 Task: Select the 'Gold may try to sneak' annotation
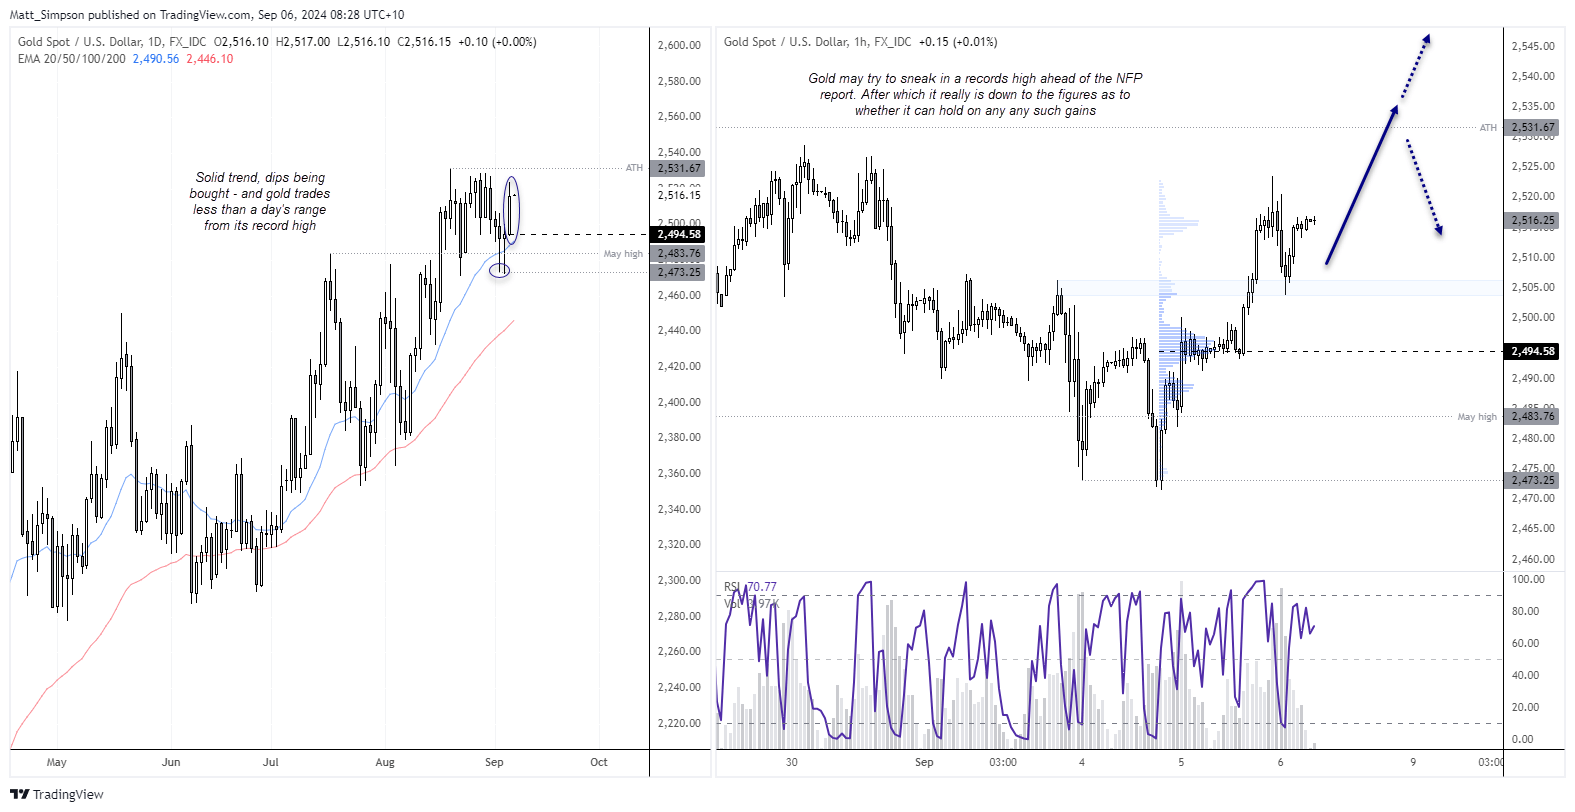click(975, 94)
